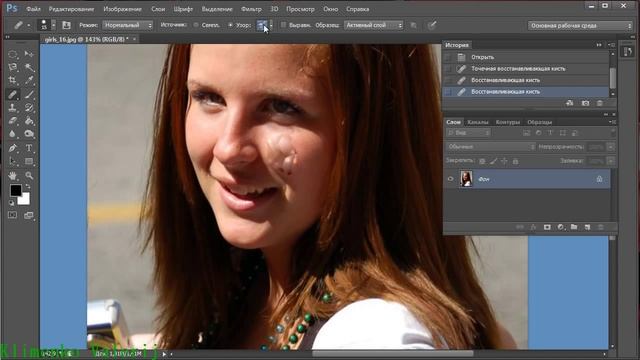This screenshot has height=360, width=640.
Task: Toggle Quick Mask mode
Action: (13, 215)
